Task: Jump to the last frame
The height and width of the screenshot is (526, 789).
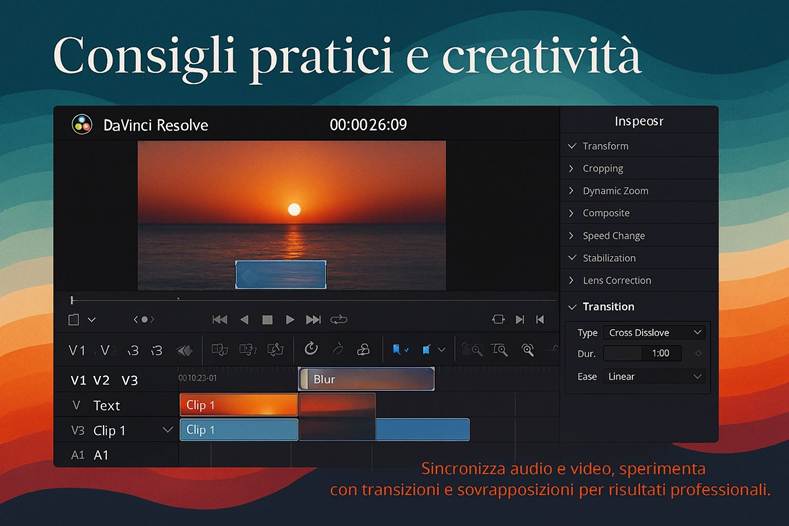Action: click(x=313, y=320)
